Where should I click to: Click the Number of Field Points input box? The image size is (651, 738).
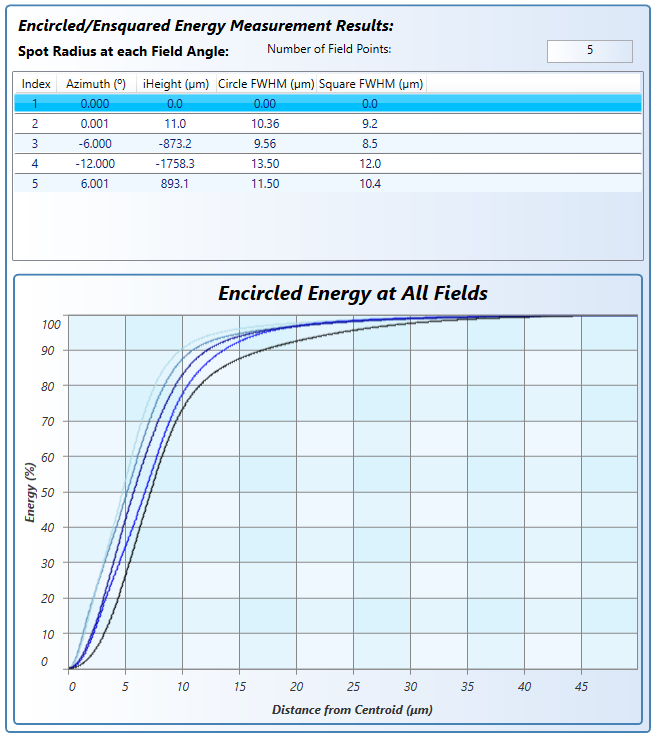589,51
